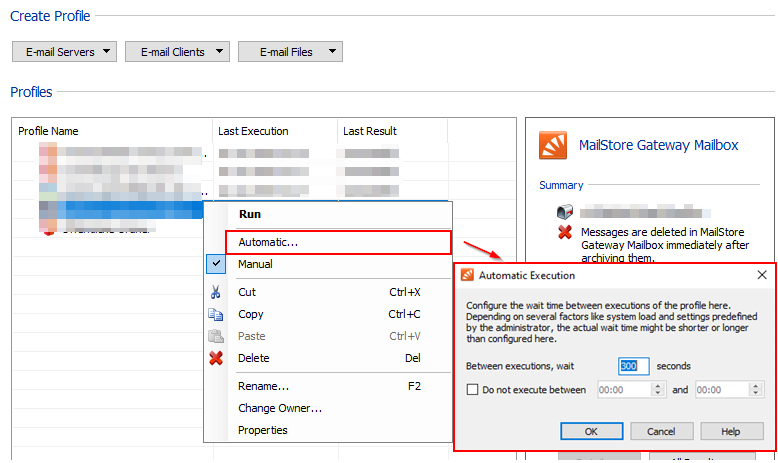Click the greyed Paste clipboard icon
The image size is (778, 463).
215,336
